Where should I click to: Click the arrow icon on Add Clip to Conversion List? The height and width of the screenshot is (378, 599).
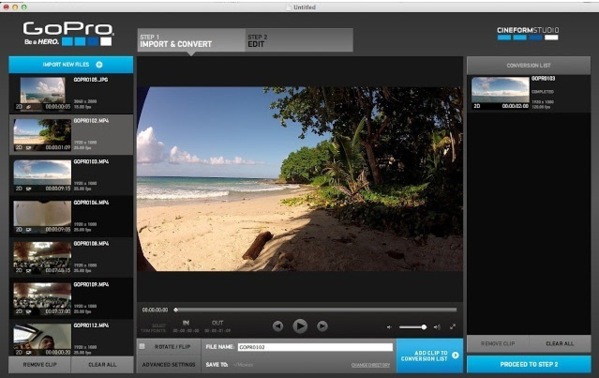pos(455,355)
